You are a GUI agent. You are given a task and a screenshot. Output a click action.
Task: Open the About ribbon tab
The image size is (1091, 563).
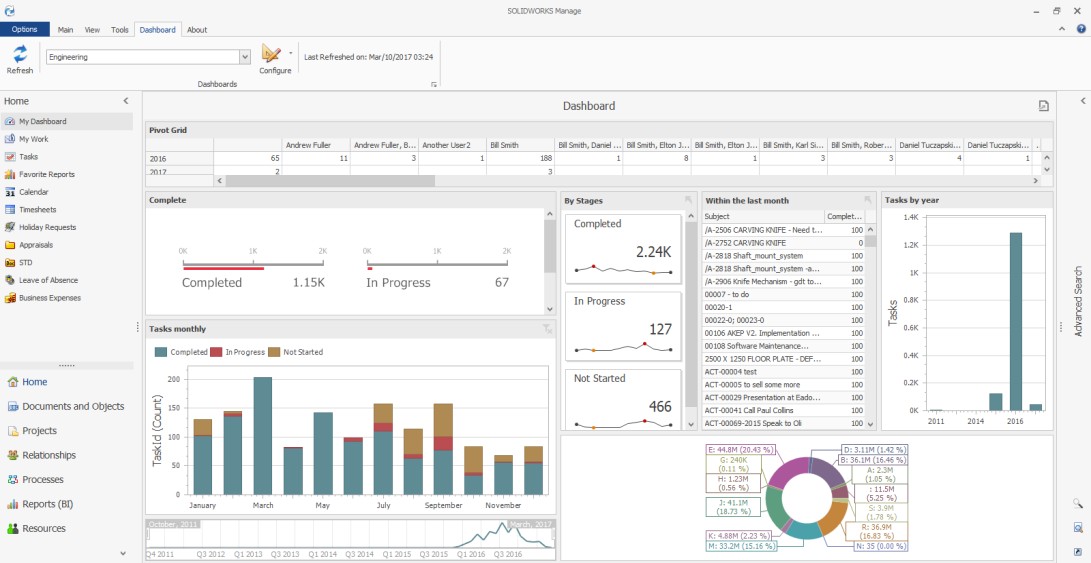pos(197,30)
